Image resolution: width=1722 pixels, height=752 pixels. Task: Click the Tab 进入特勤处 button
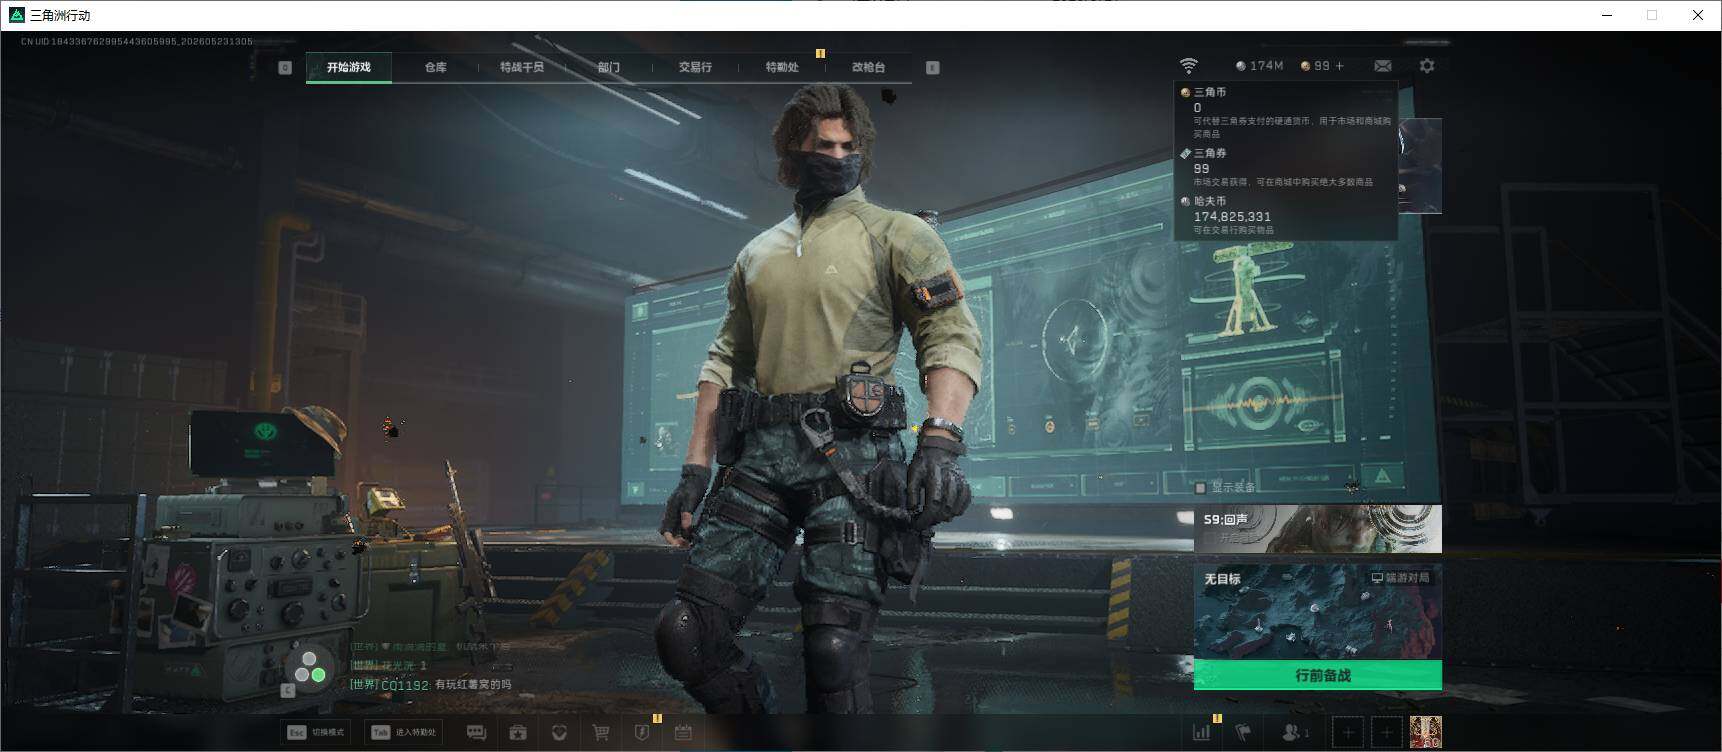pos(405,732)
